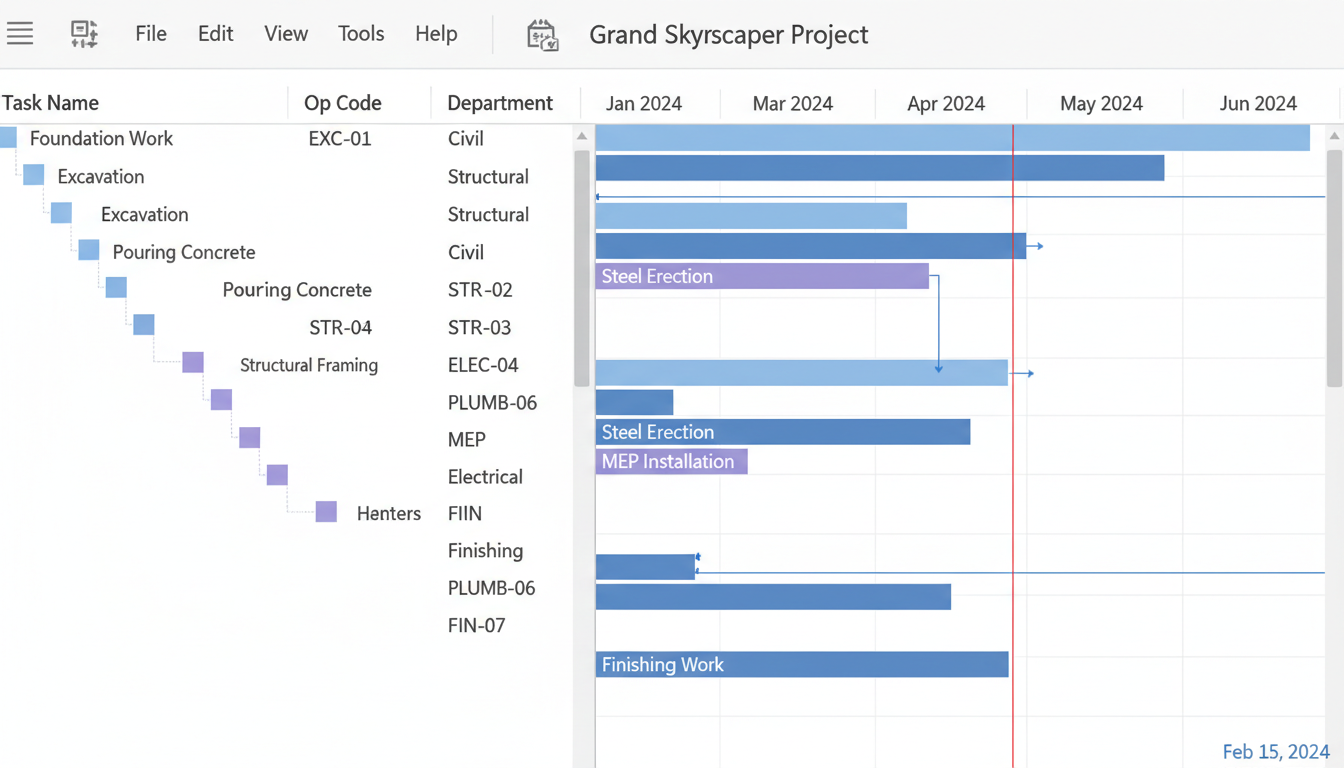The image size is (1344, 768).
Task: Select the Jun 2024 timeline header
Action: pos(1258,104)
